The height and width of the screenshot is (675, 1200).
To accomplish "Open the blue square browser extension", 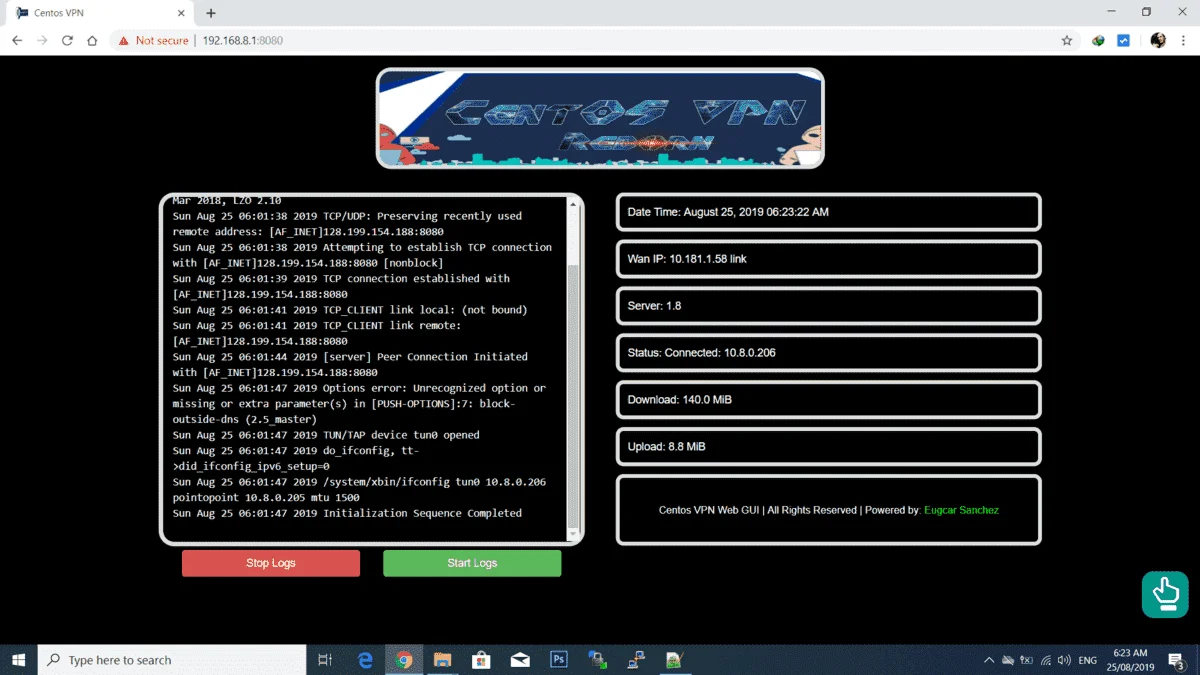I will tap(1123, 41).
